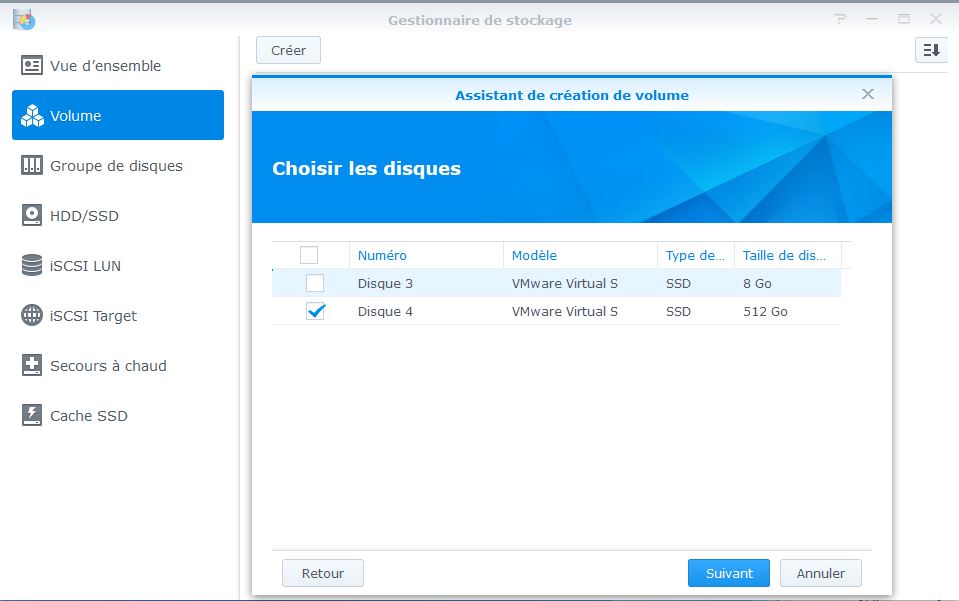This screenshot has width=959, height=601.
Task: Click the Vue d'ensemble overview icon
Action: 32,65
